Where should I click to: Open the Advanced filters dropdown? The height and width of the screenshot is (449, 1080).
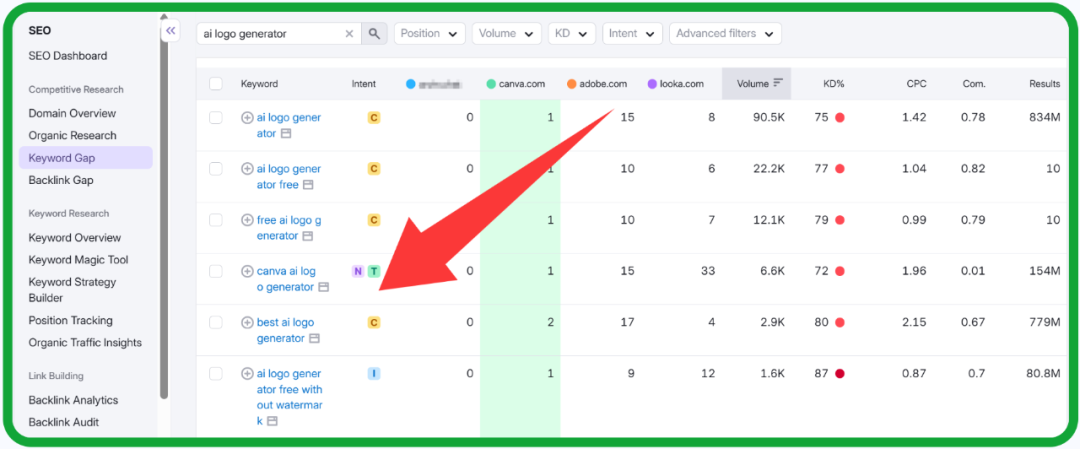click(724, 34)
